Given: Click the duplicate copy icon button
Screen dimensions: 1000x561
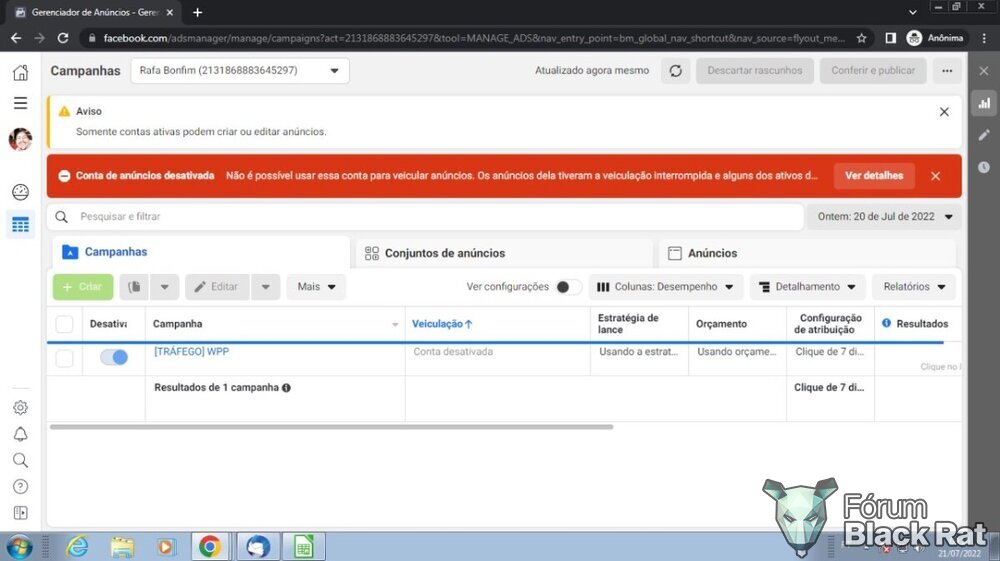Looking at the screenshot, I should pyautogui.click(x=134, y=287).
